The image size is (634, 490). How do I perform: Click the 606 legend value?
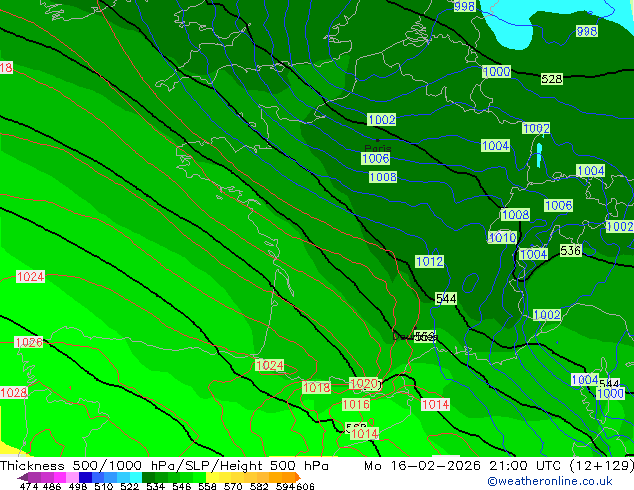tap(305, 486)
